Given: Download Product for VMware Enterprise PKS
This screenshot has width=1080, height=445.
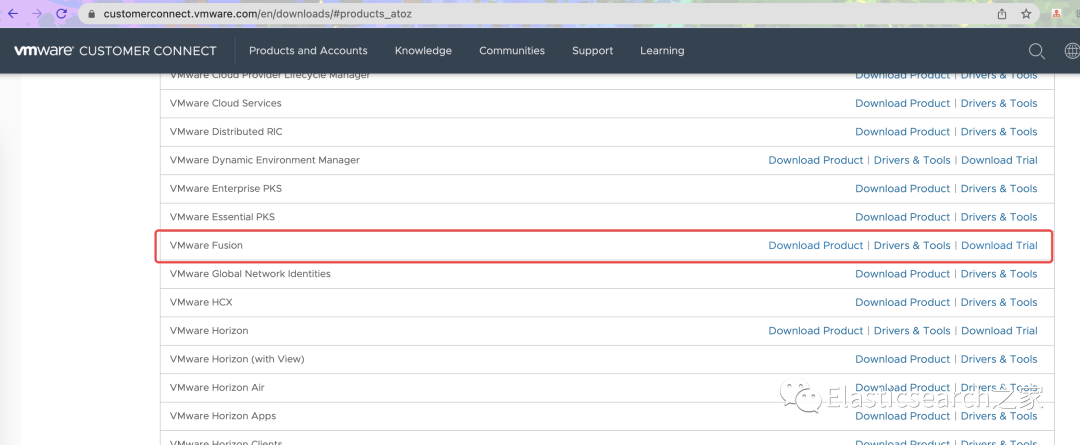Looking at the screenshot, I should 902,189.
